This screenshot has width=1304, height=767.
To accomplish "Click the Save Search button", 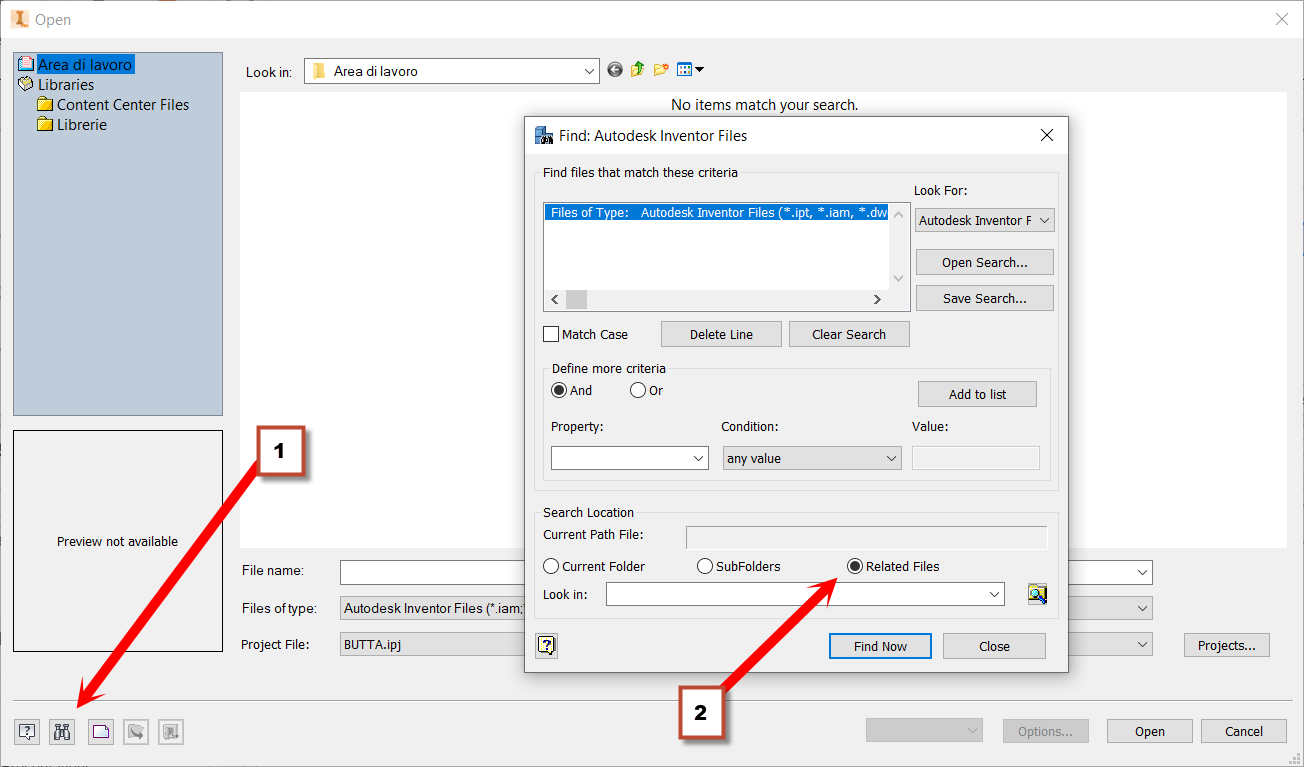I will (984, 297).
